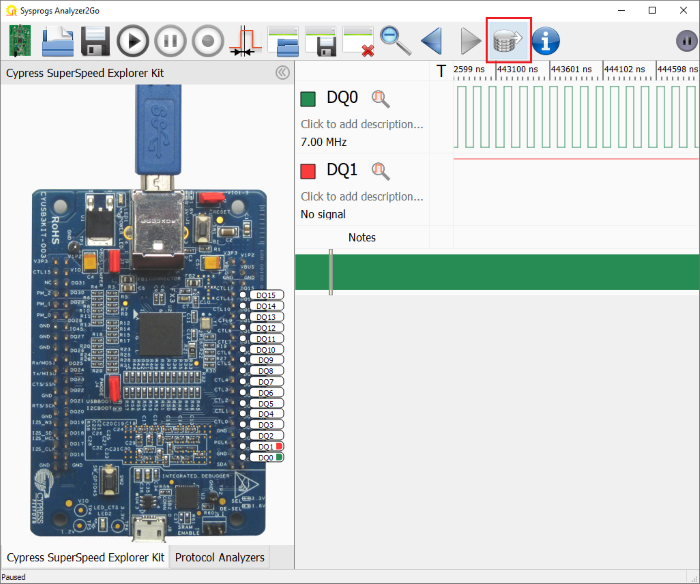Maximize the Analyzer2Go window
The image size is (700, 584).
pos(652,10)
